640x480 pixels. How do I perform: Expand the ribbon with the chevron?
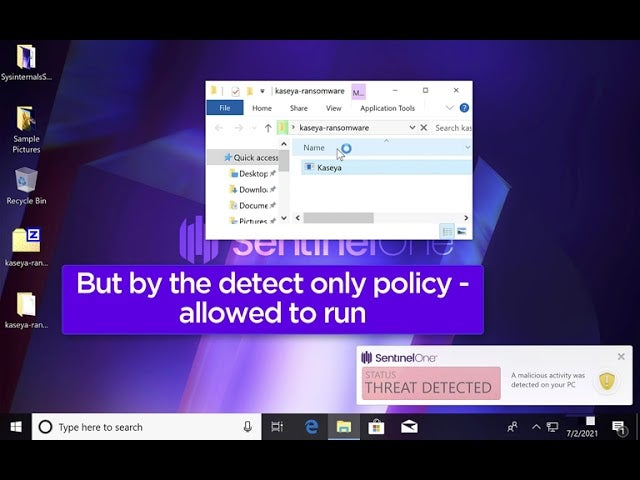pyautogui.click(x=449, y=108)
